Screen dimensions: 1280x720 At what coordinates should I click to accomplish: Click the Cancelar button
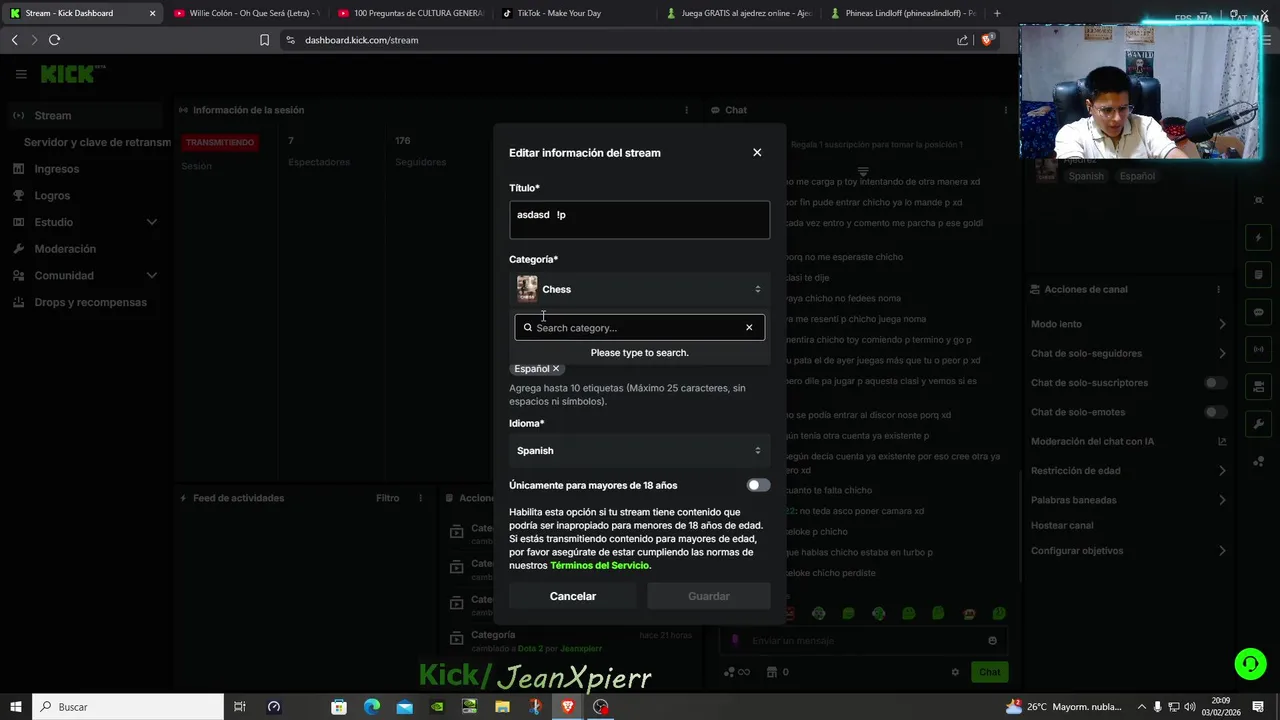(x=573, y=596)
